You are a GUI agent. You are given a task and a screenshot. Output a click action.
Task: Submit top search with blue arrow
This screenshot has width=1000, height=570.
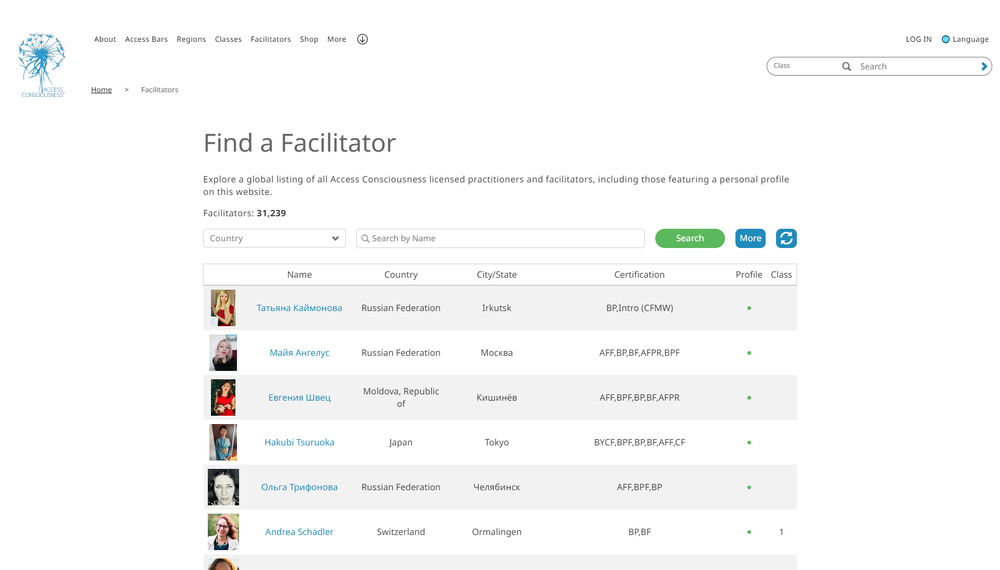click(x=984, y=66)
